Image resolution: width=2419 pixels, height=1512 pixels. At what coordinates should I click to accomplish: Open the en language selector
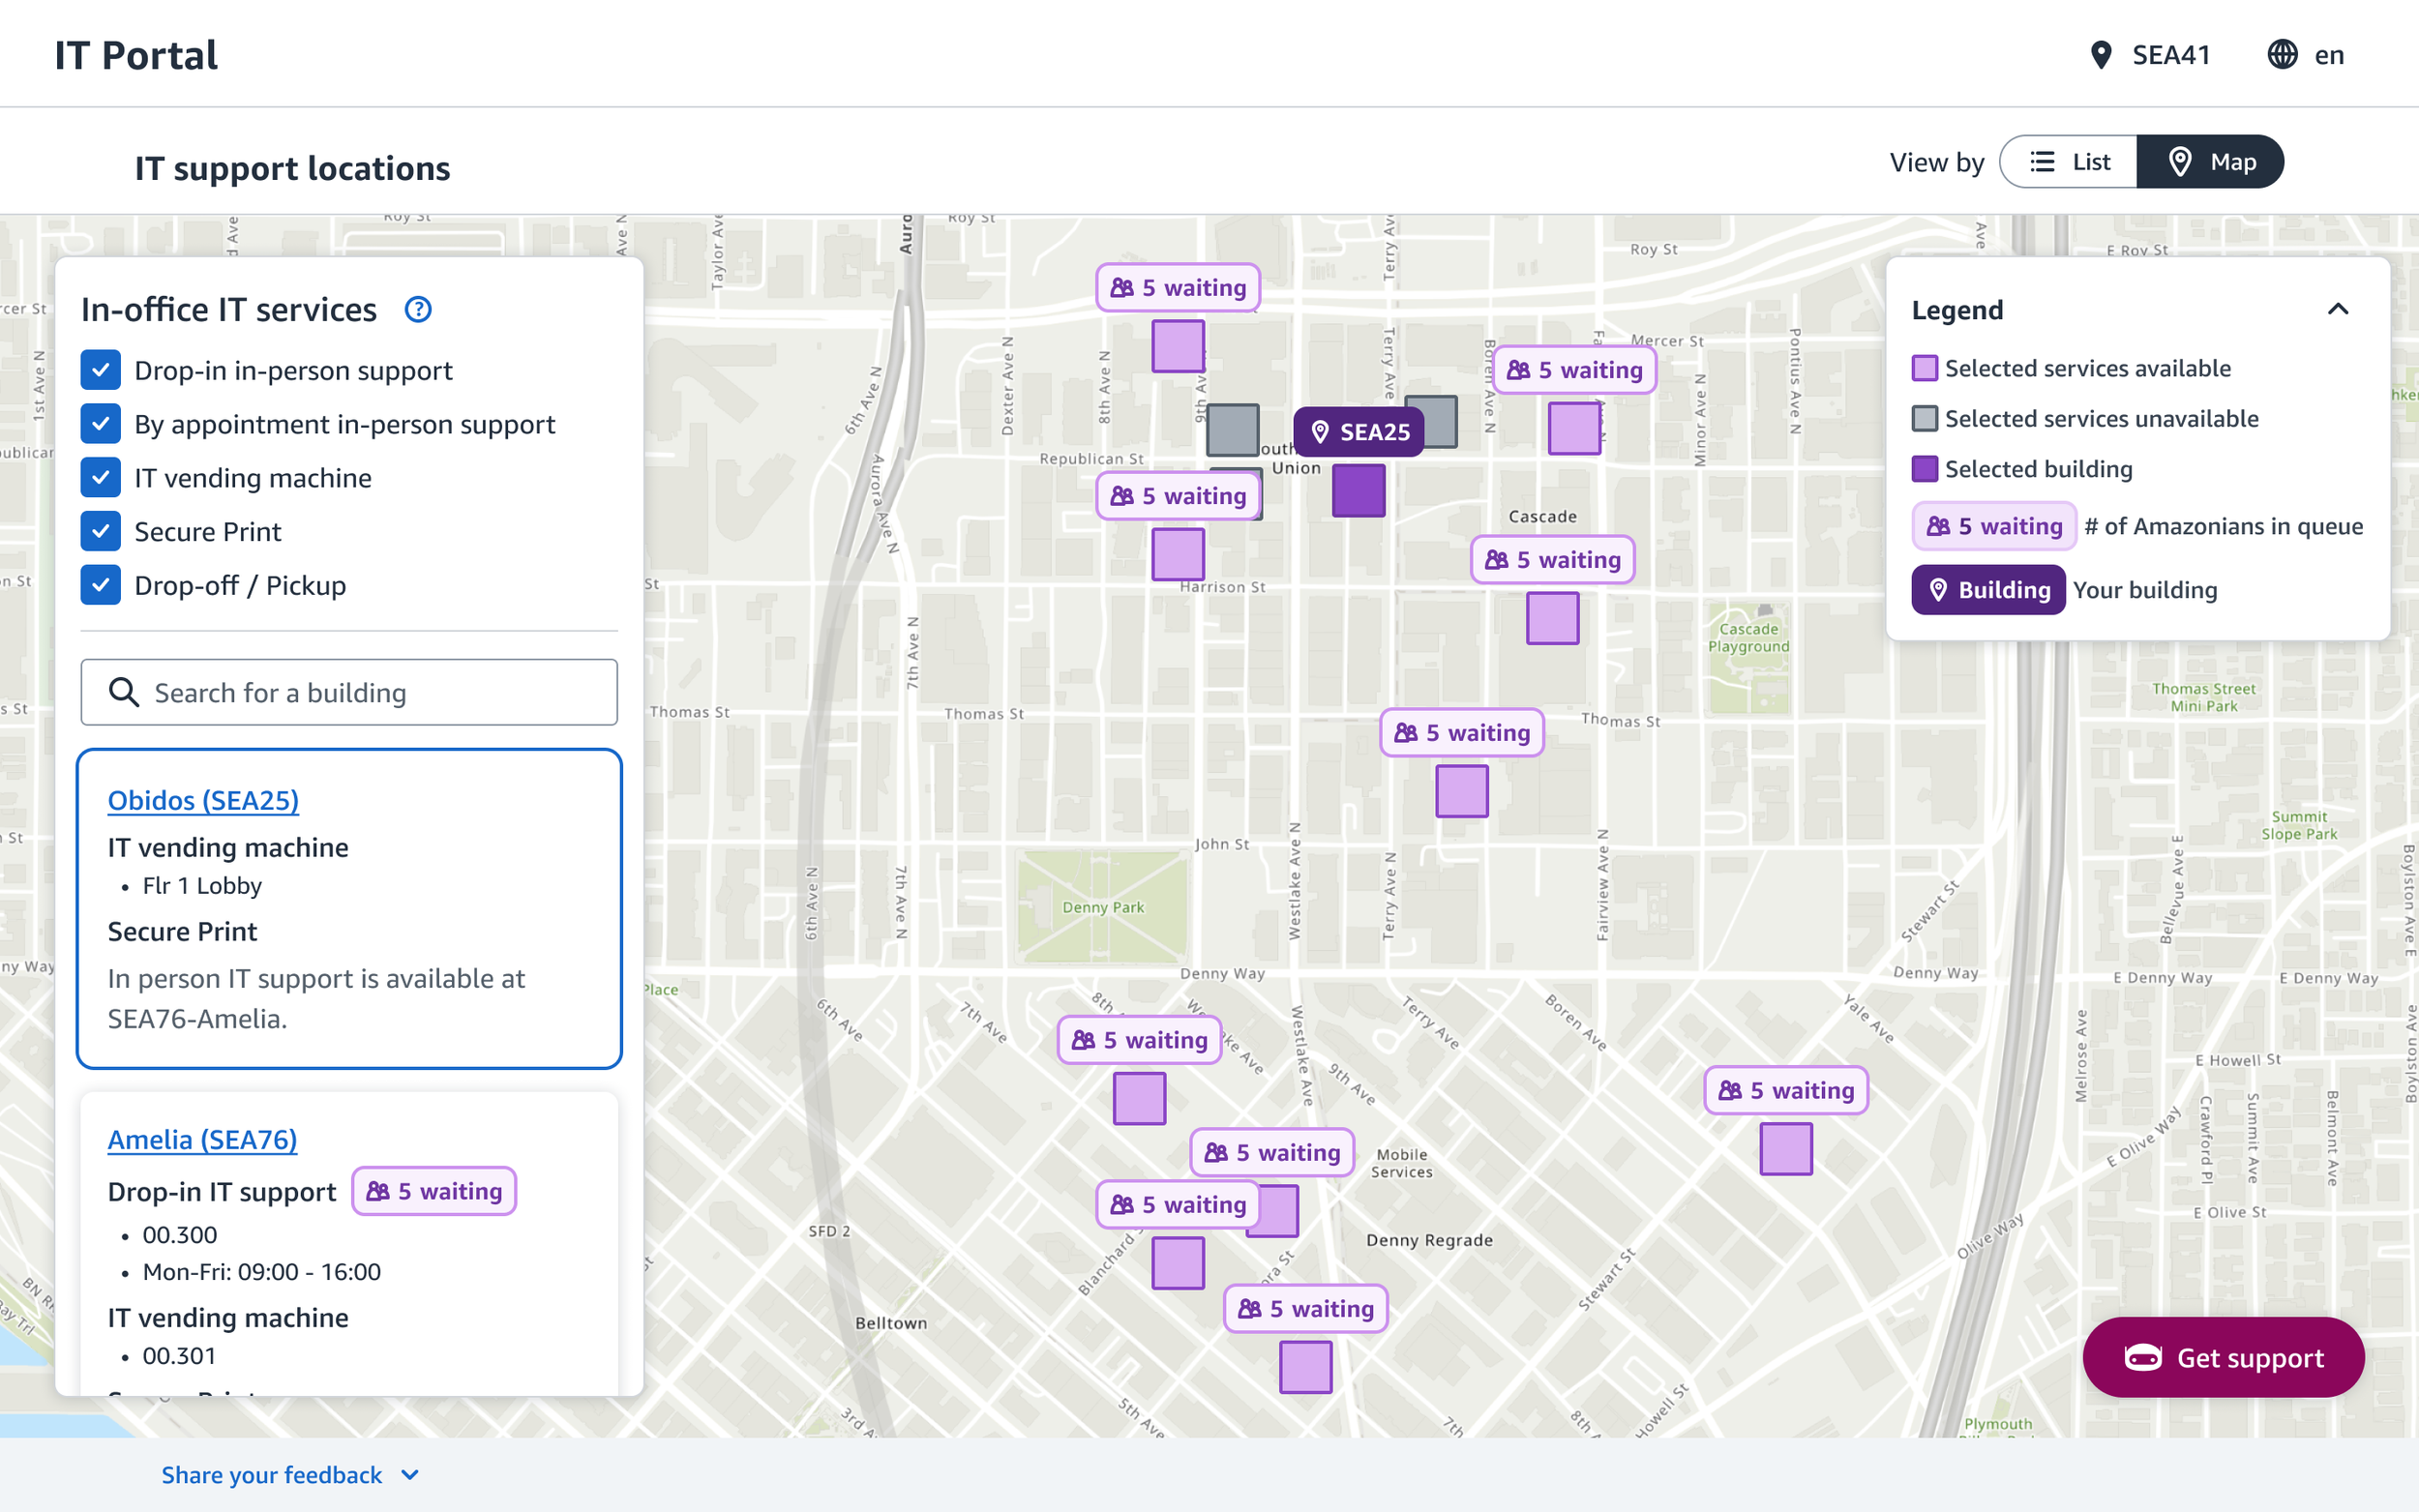pos(2328,55)
